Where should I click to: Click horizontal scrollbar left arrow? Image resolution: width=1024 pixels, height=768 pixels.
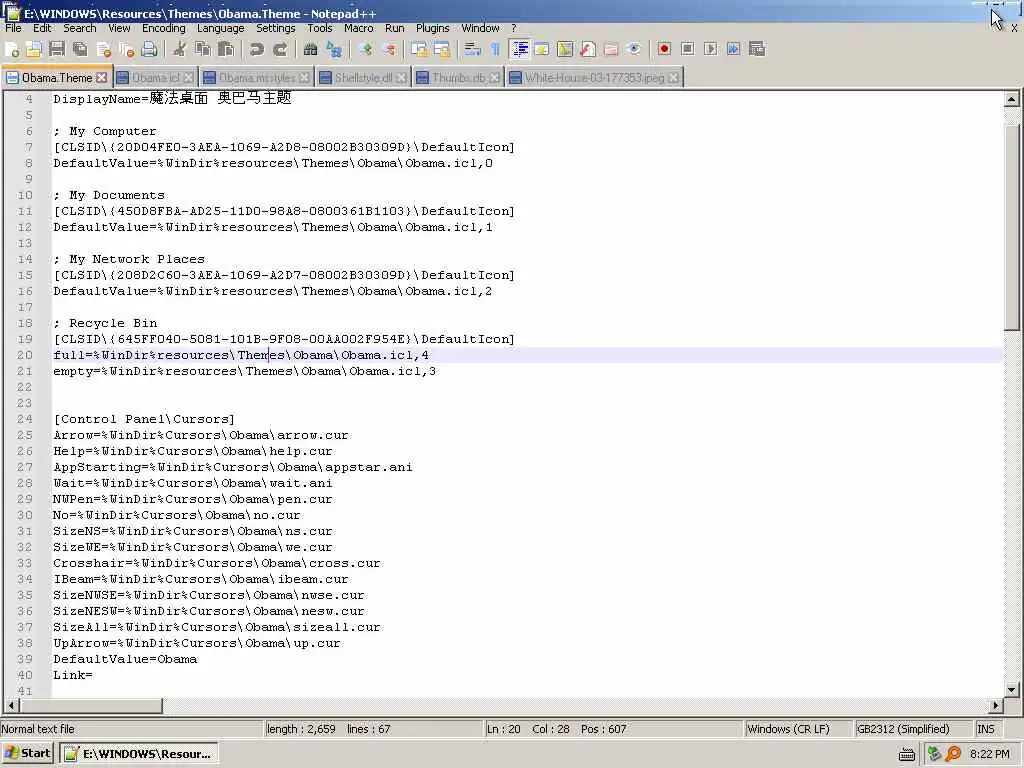coord(11,705)
